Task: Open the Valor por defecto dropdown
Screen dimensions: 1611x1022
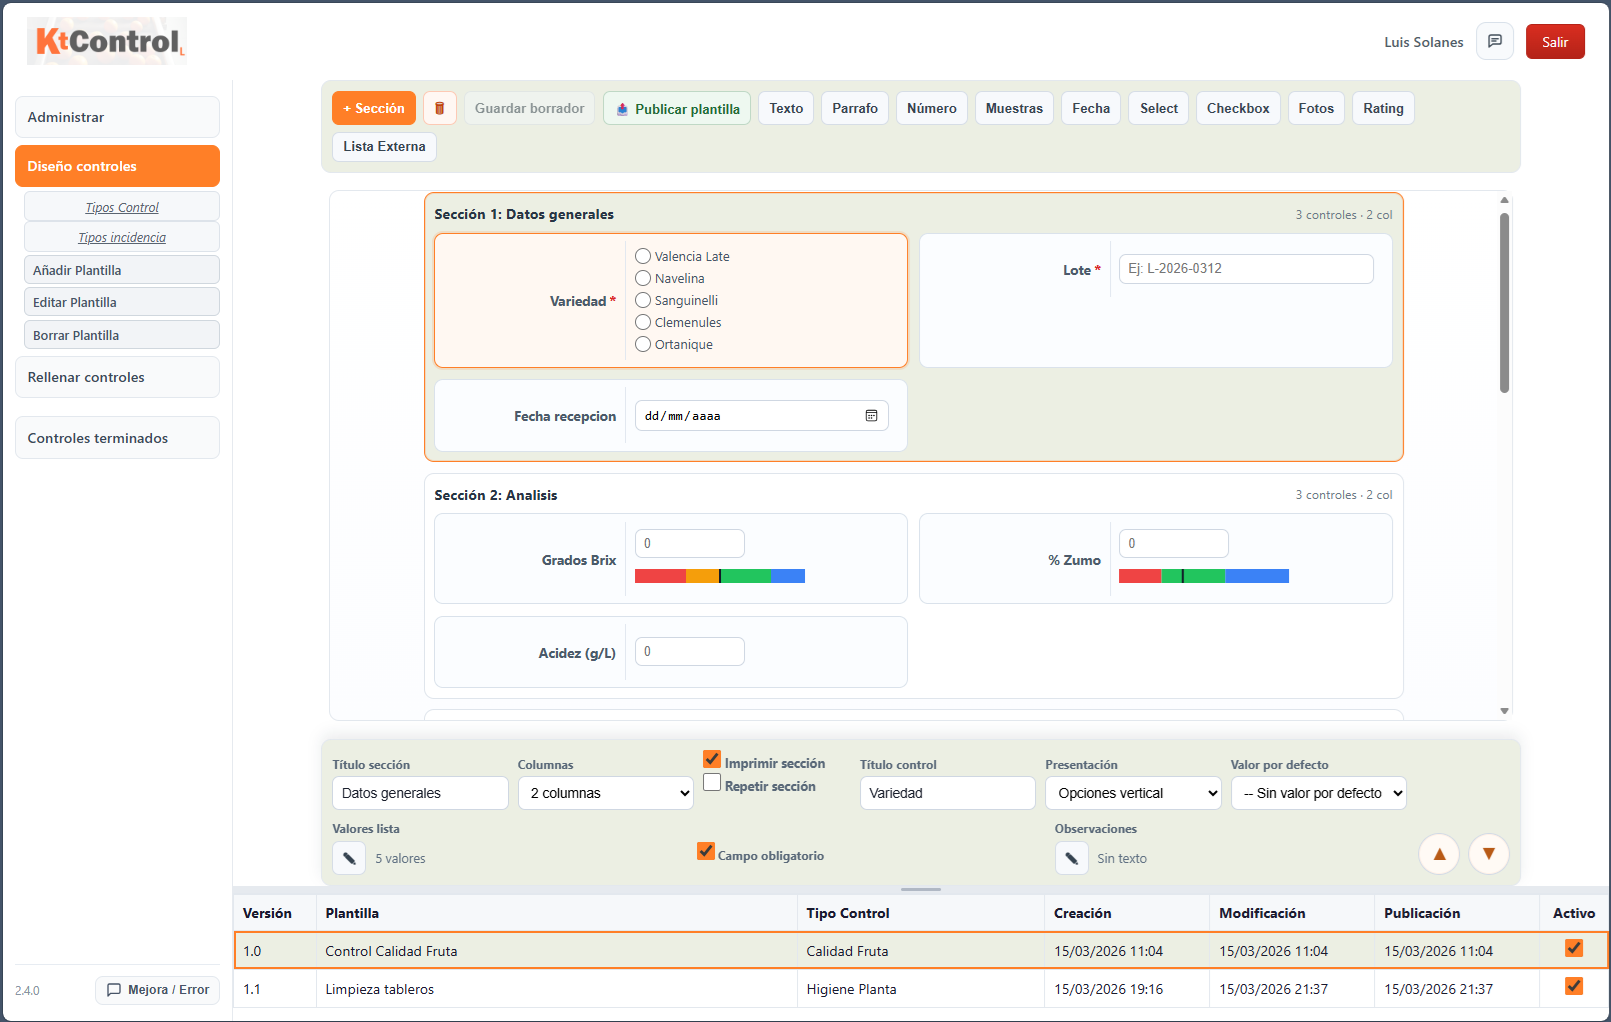Action: pos(1318,793)
